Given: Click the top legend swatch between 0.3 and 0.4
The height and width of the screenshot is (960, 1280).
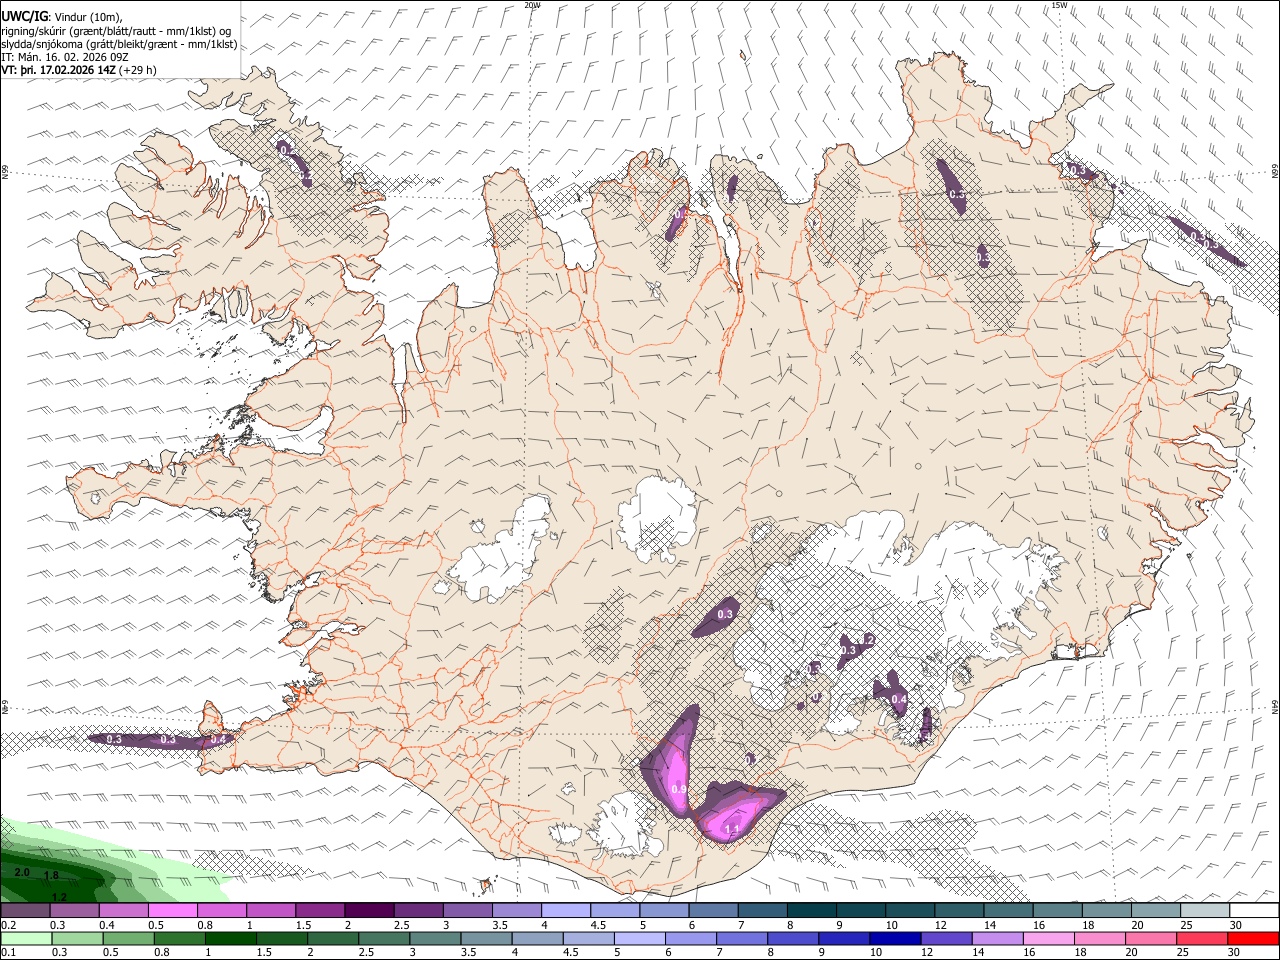Looking at the screenshot, I should pyautogui.click(x=75, y=910).
